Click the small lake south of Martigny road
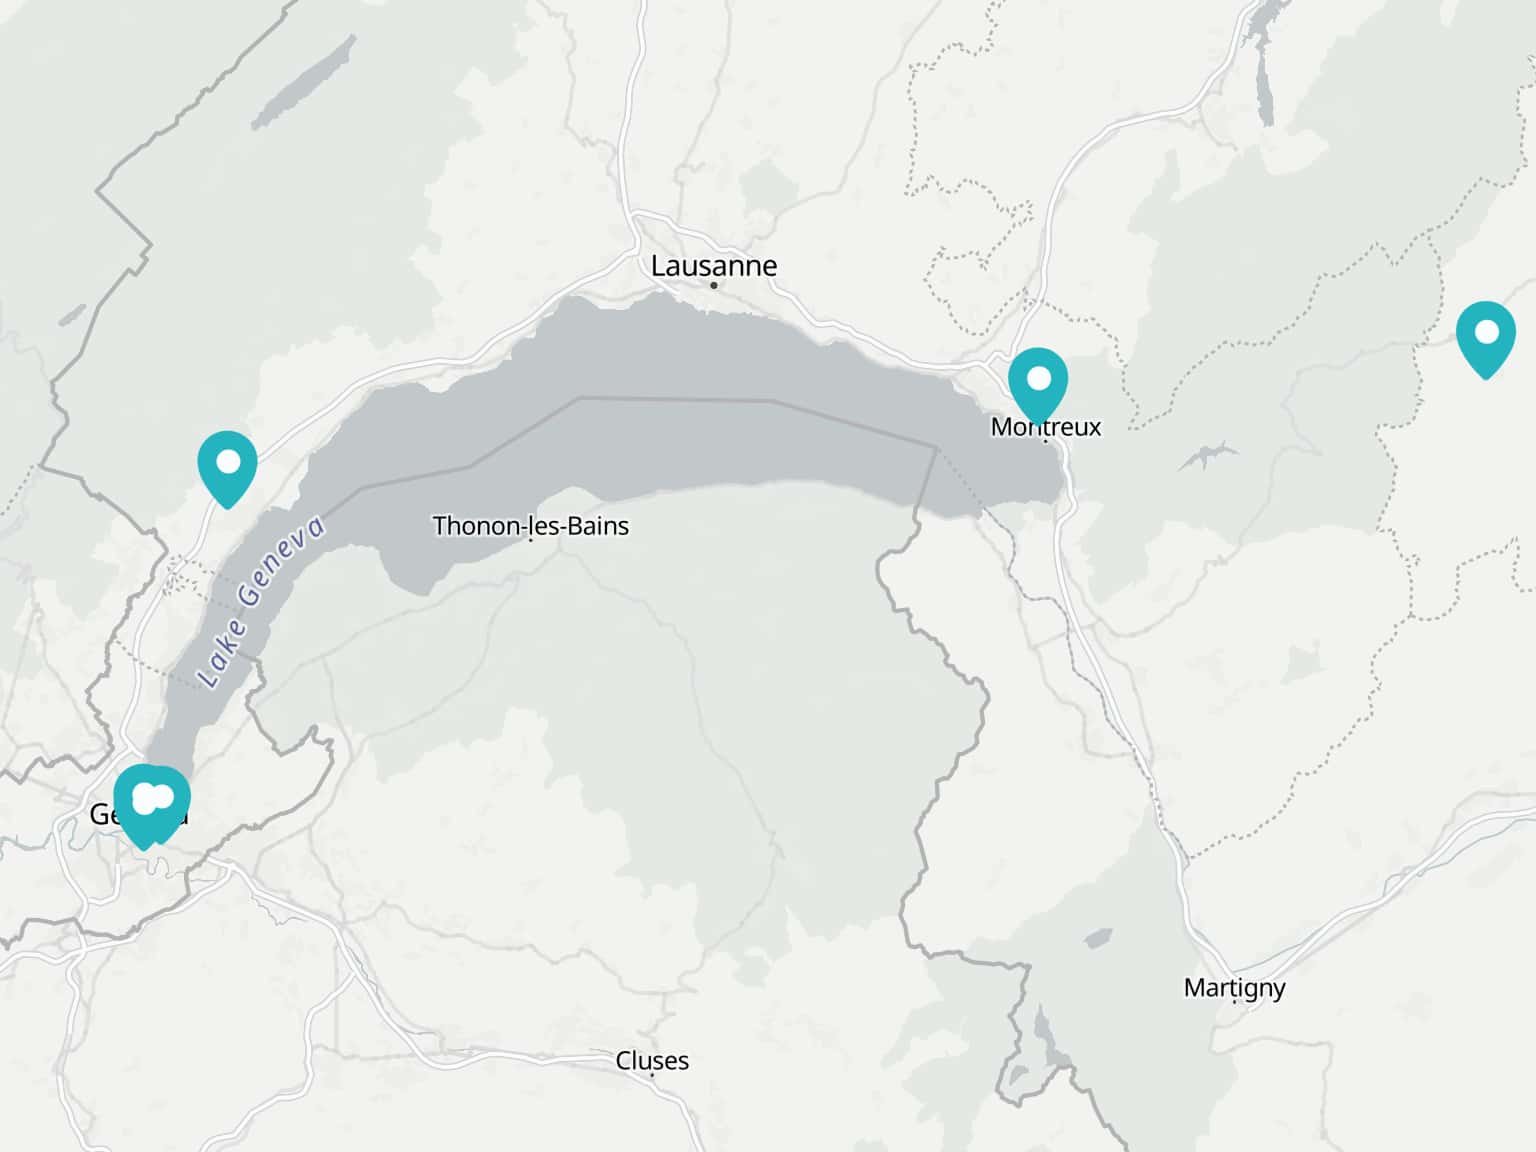 tap(1098, 938)
